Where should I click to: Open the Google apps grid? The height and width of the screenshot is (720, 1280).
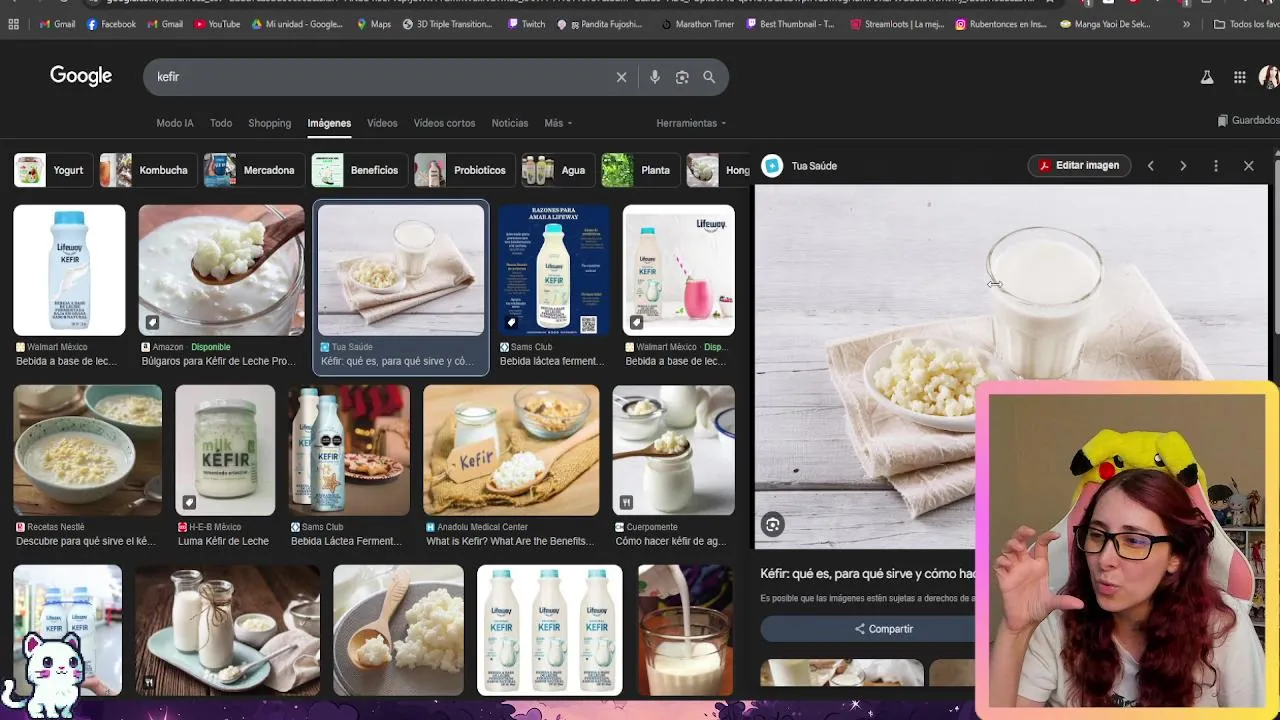click(1239, 77)
